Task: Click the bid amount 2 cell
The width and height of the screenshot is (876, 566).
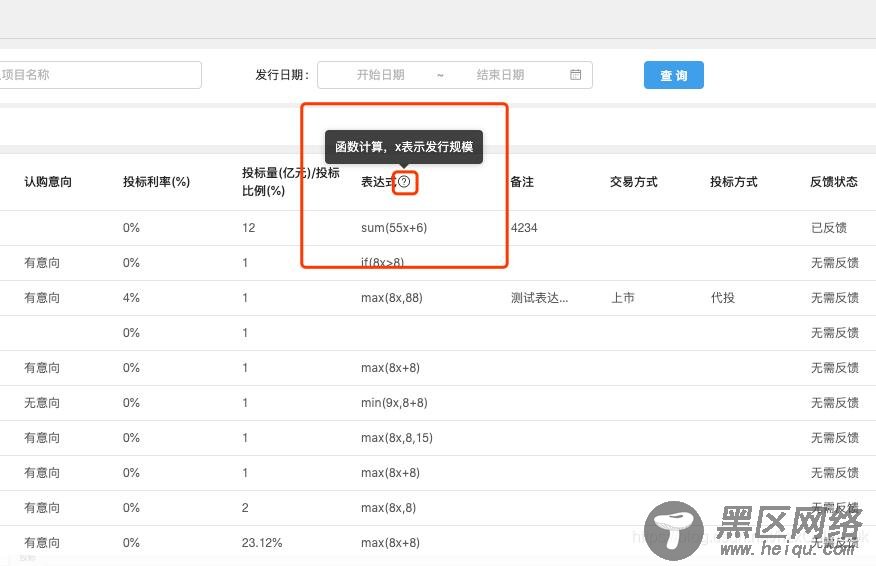Action: pyautogui.click(x=245, y=507)
